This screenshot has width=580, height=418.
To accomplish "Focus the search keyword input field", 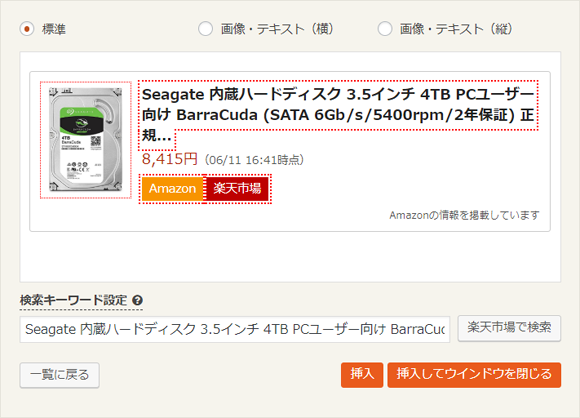I will point(235,329).
